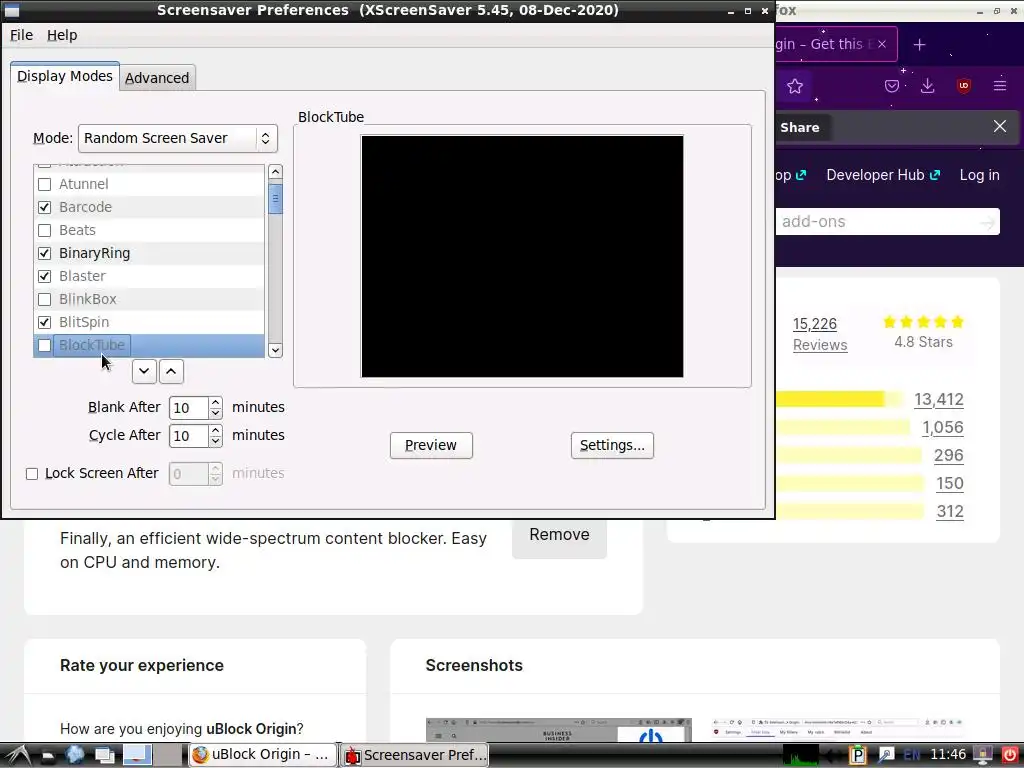Open the 15,226 Reviews link

(820, 334)
